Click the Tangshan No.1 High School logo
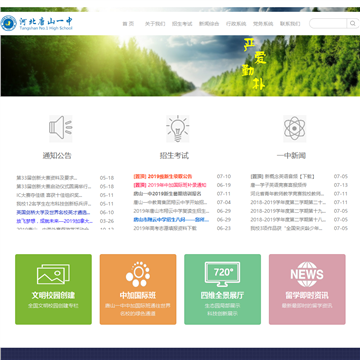Image resolution: width=360 pixels, height=360 pixels. click(x=36, y=23)
